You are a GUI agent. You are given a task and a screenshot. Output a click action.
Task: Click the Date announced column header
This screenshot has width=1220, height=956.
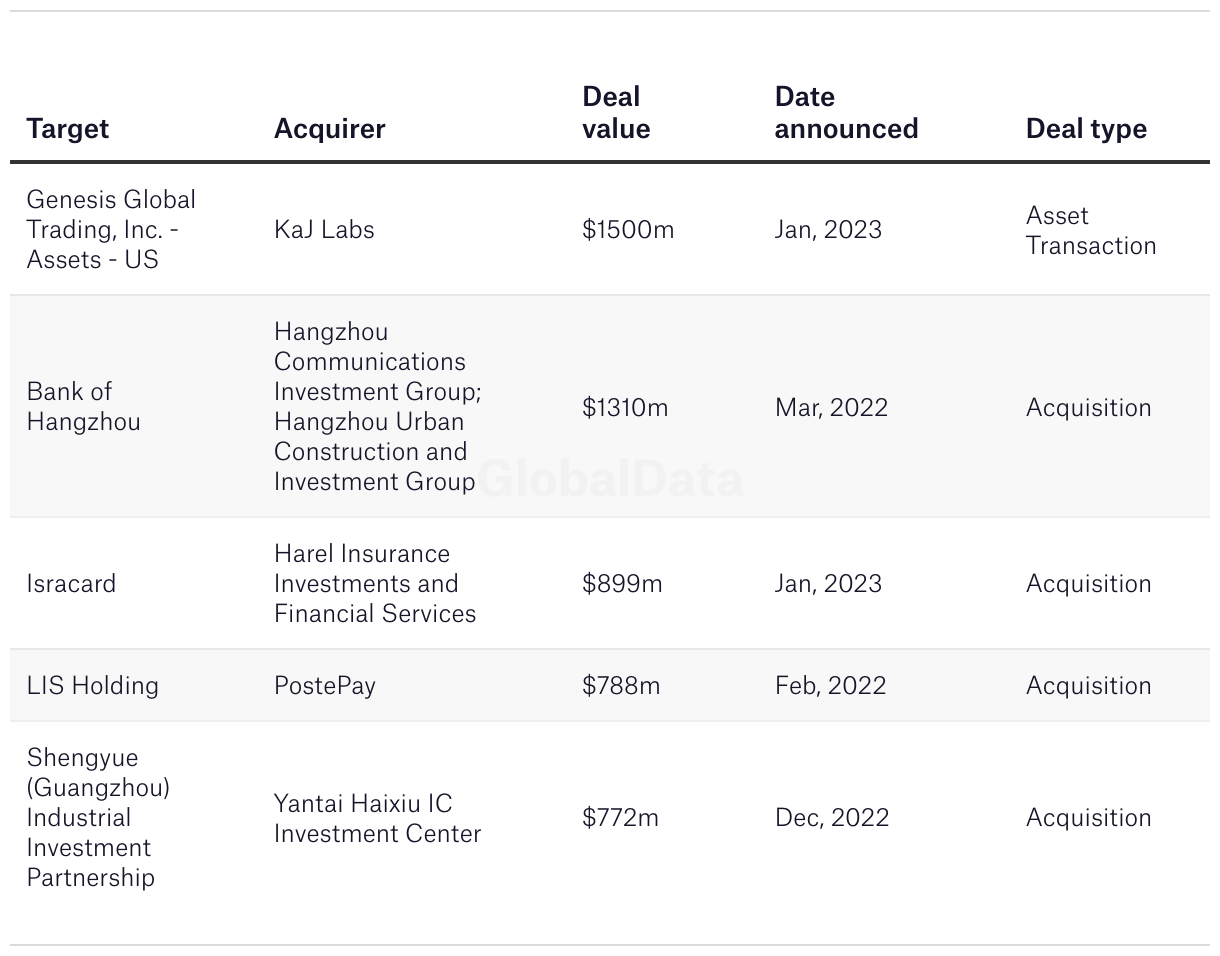click(846, 113)
